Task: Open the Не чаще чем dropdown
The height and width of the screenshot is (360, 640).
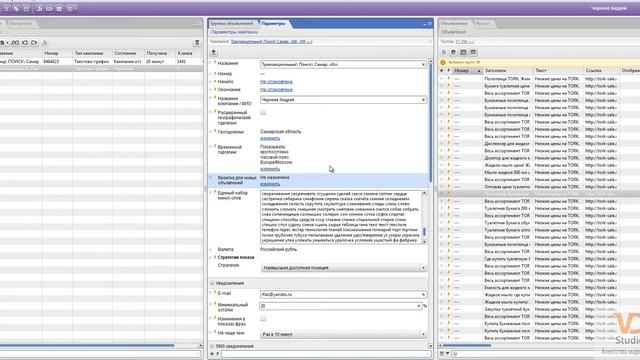Action: coord(344,334)
